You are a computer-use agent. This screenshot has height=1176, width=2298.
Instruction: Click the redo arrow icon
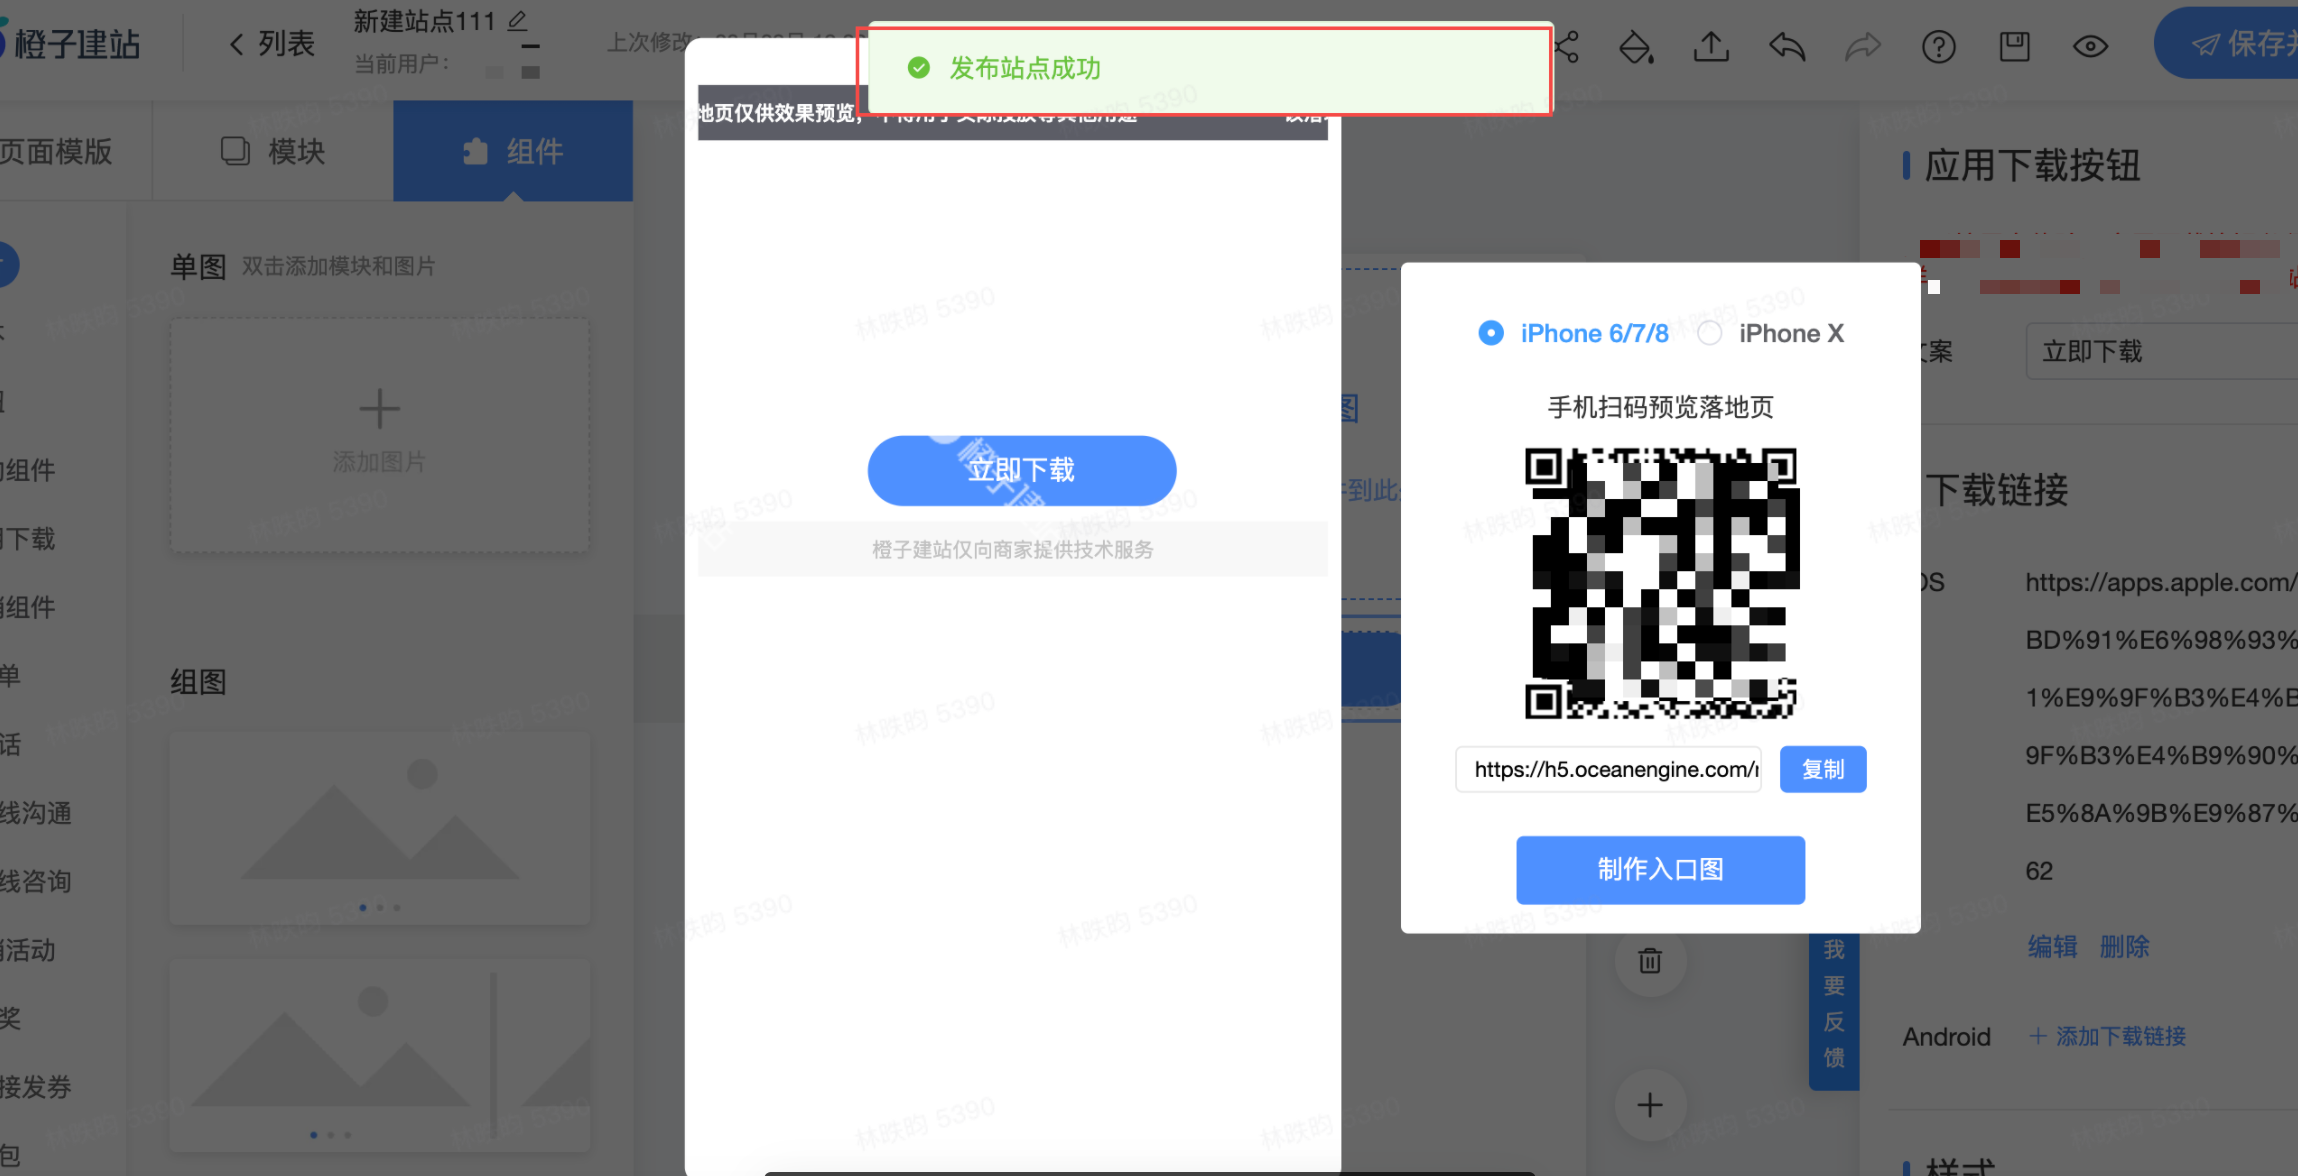click(1862, 47)
